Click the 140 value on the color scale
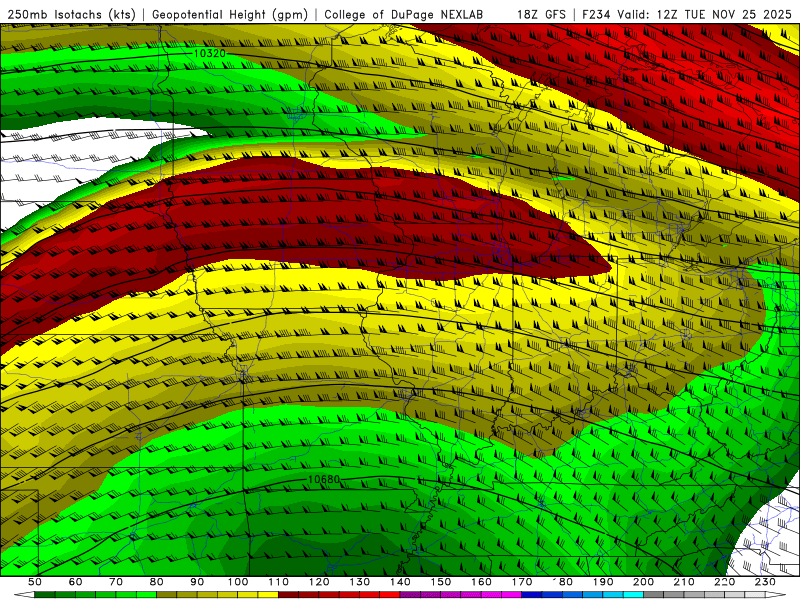 400,582
